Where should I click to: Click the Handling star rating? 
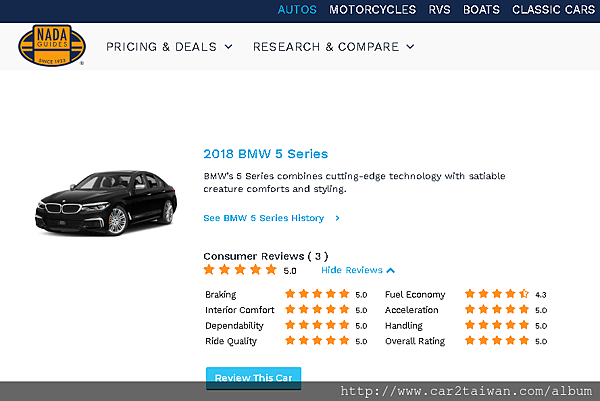(497, 325)
